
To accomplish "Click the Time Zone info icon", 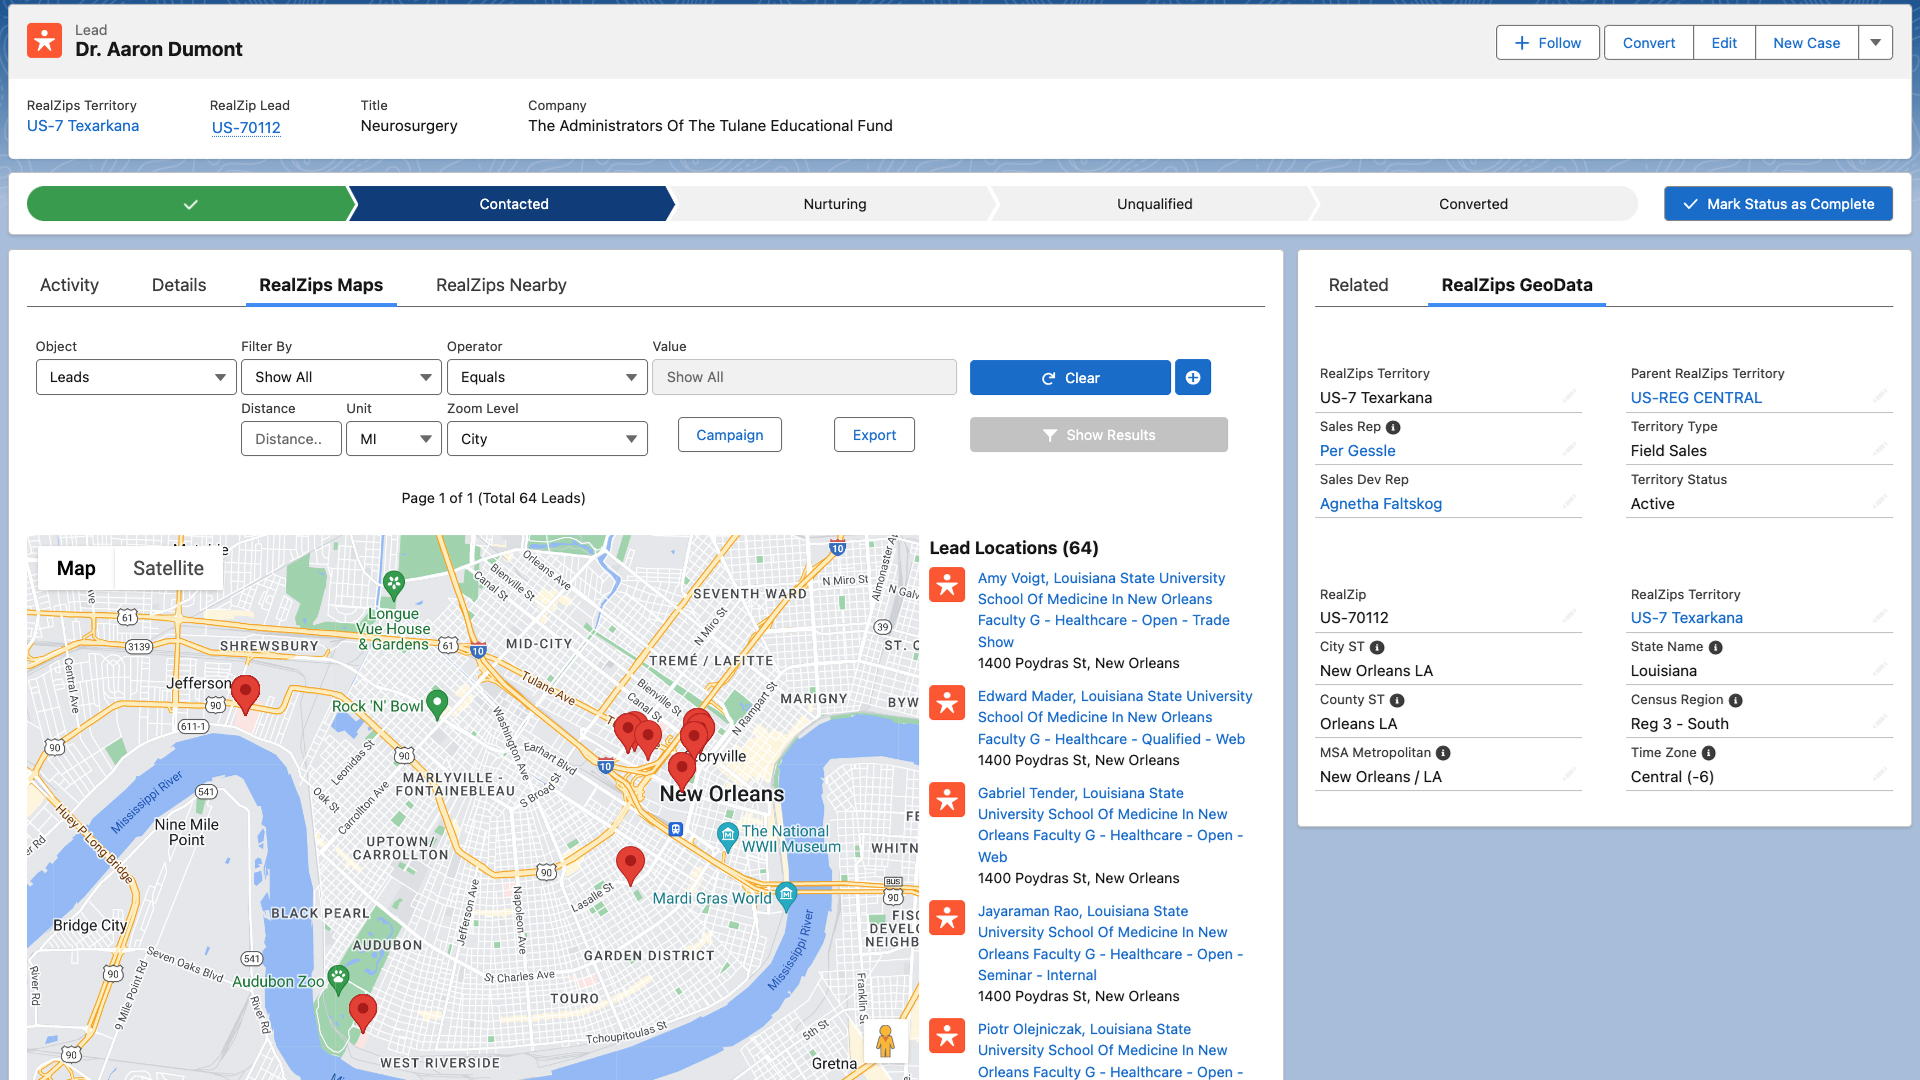I will (1708, 753).
